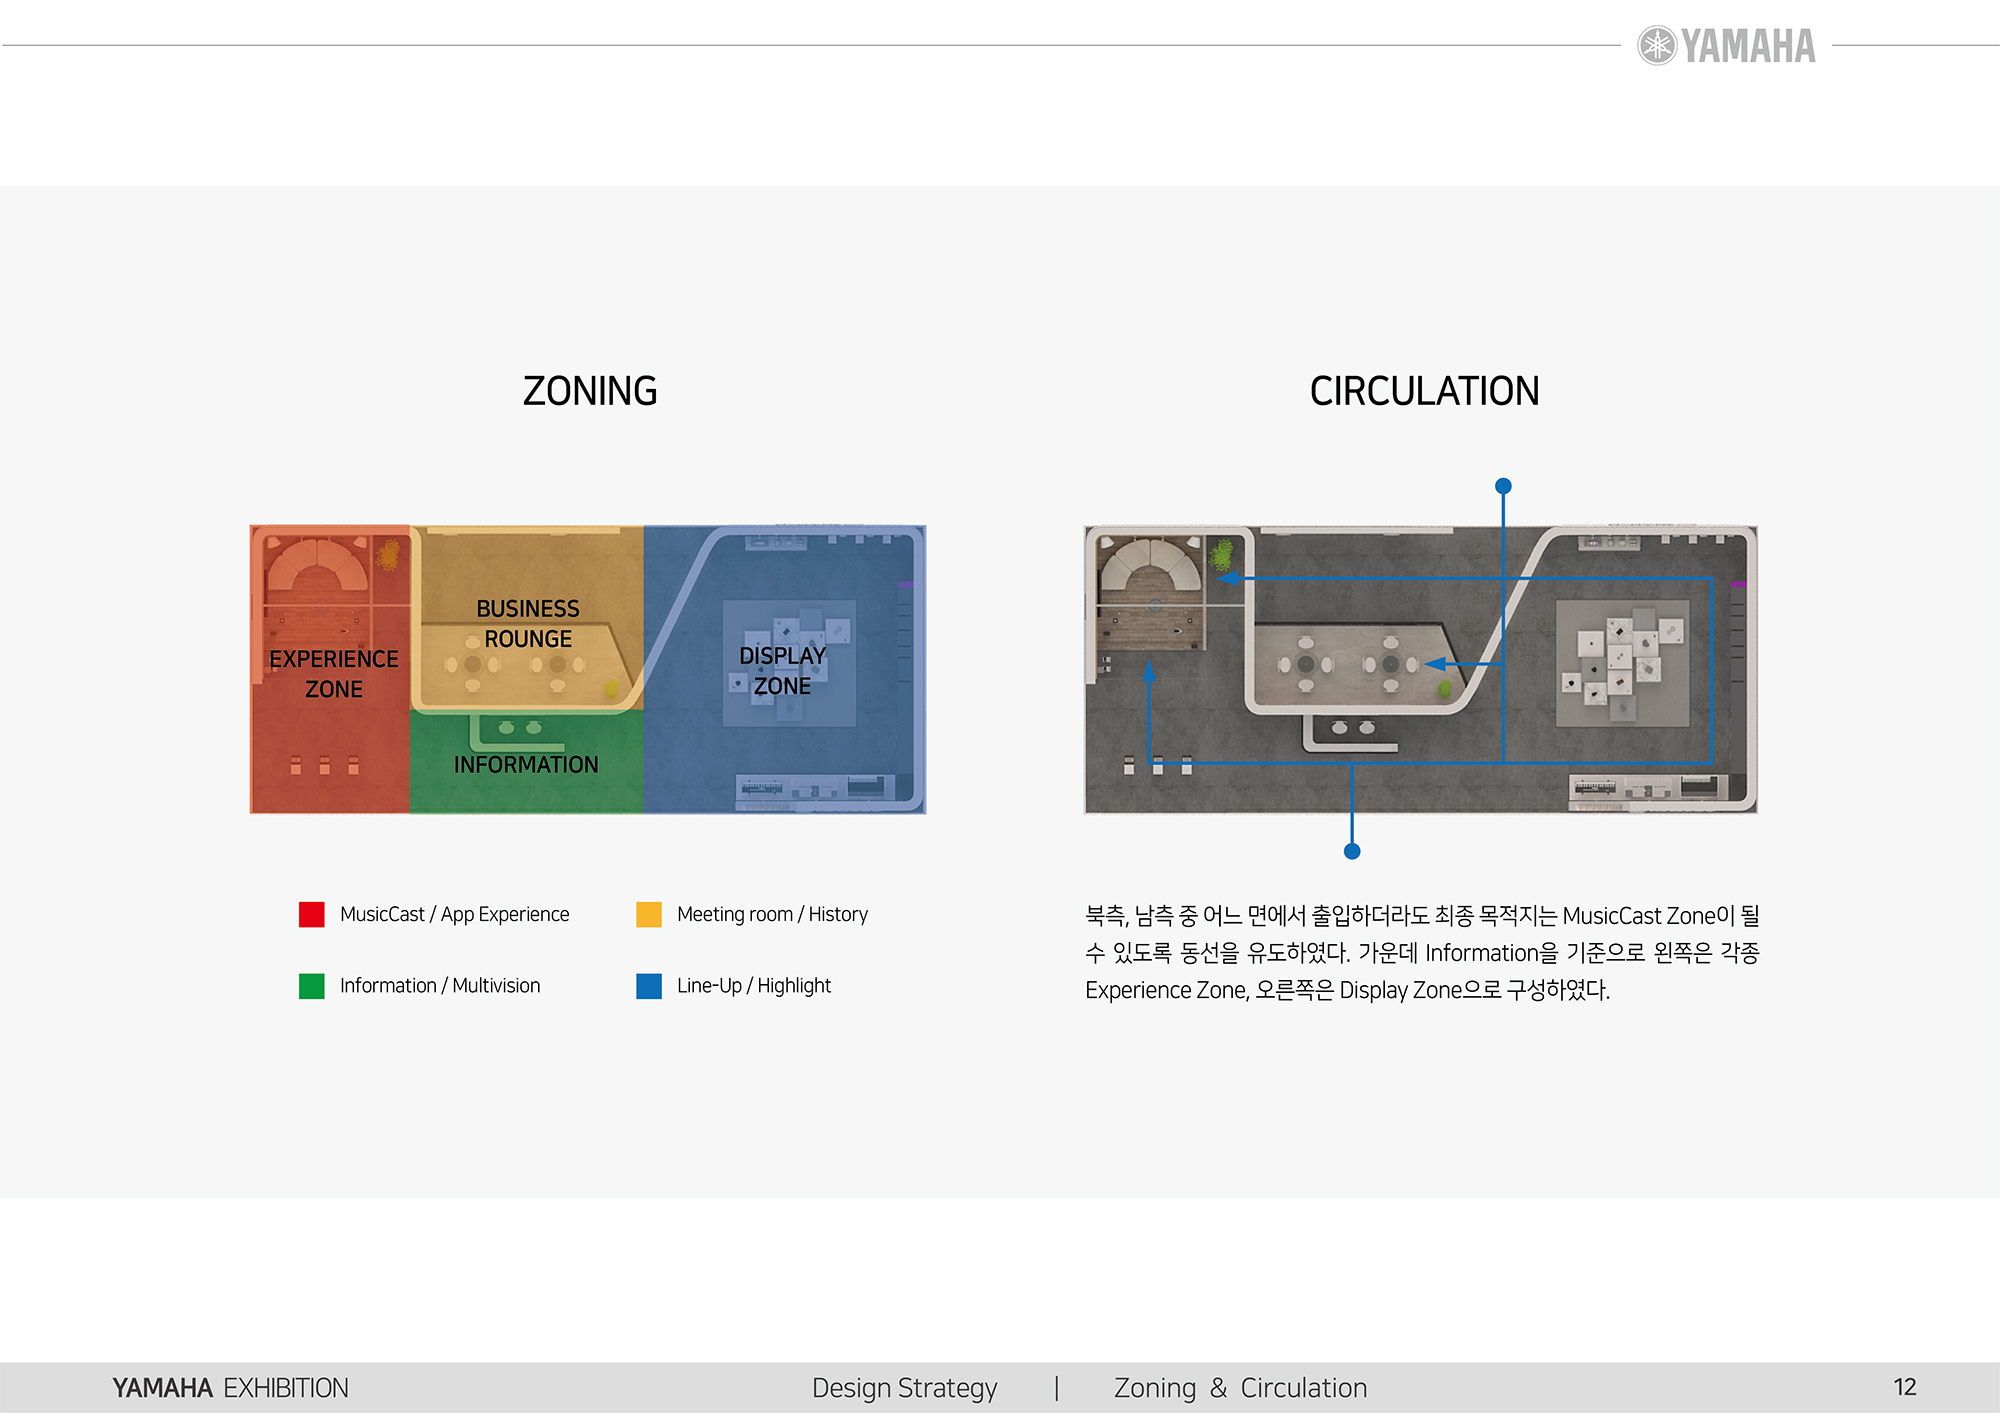The height and width of the screenshot is (1413, 2000).
Task: Click the blue Line-Up legend swatch
Action: 649,986
